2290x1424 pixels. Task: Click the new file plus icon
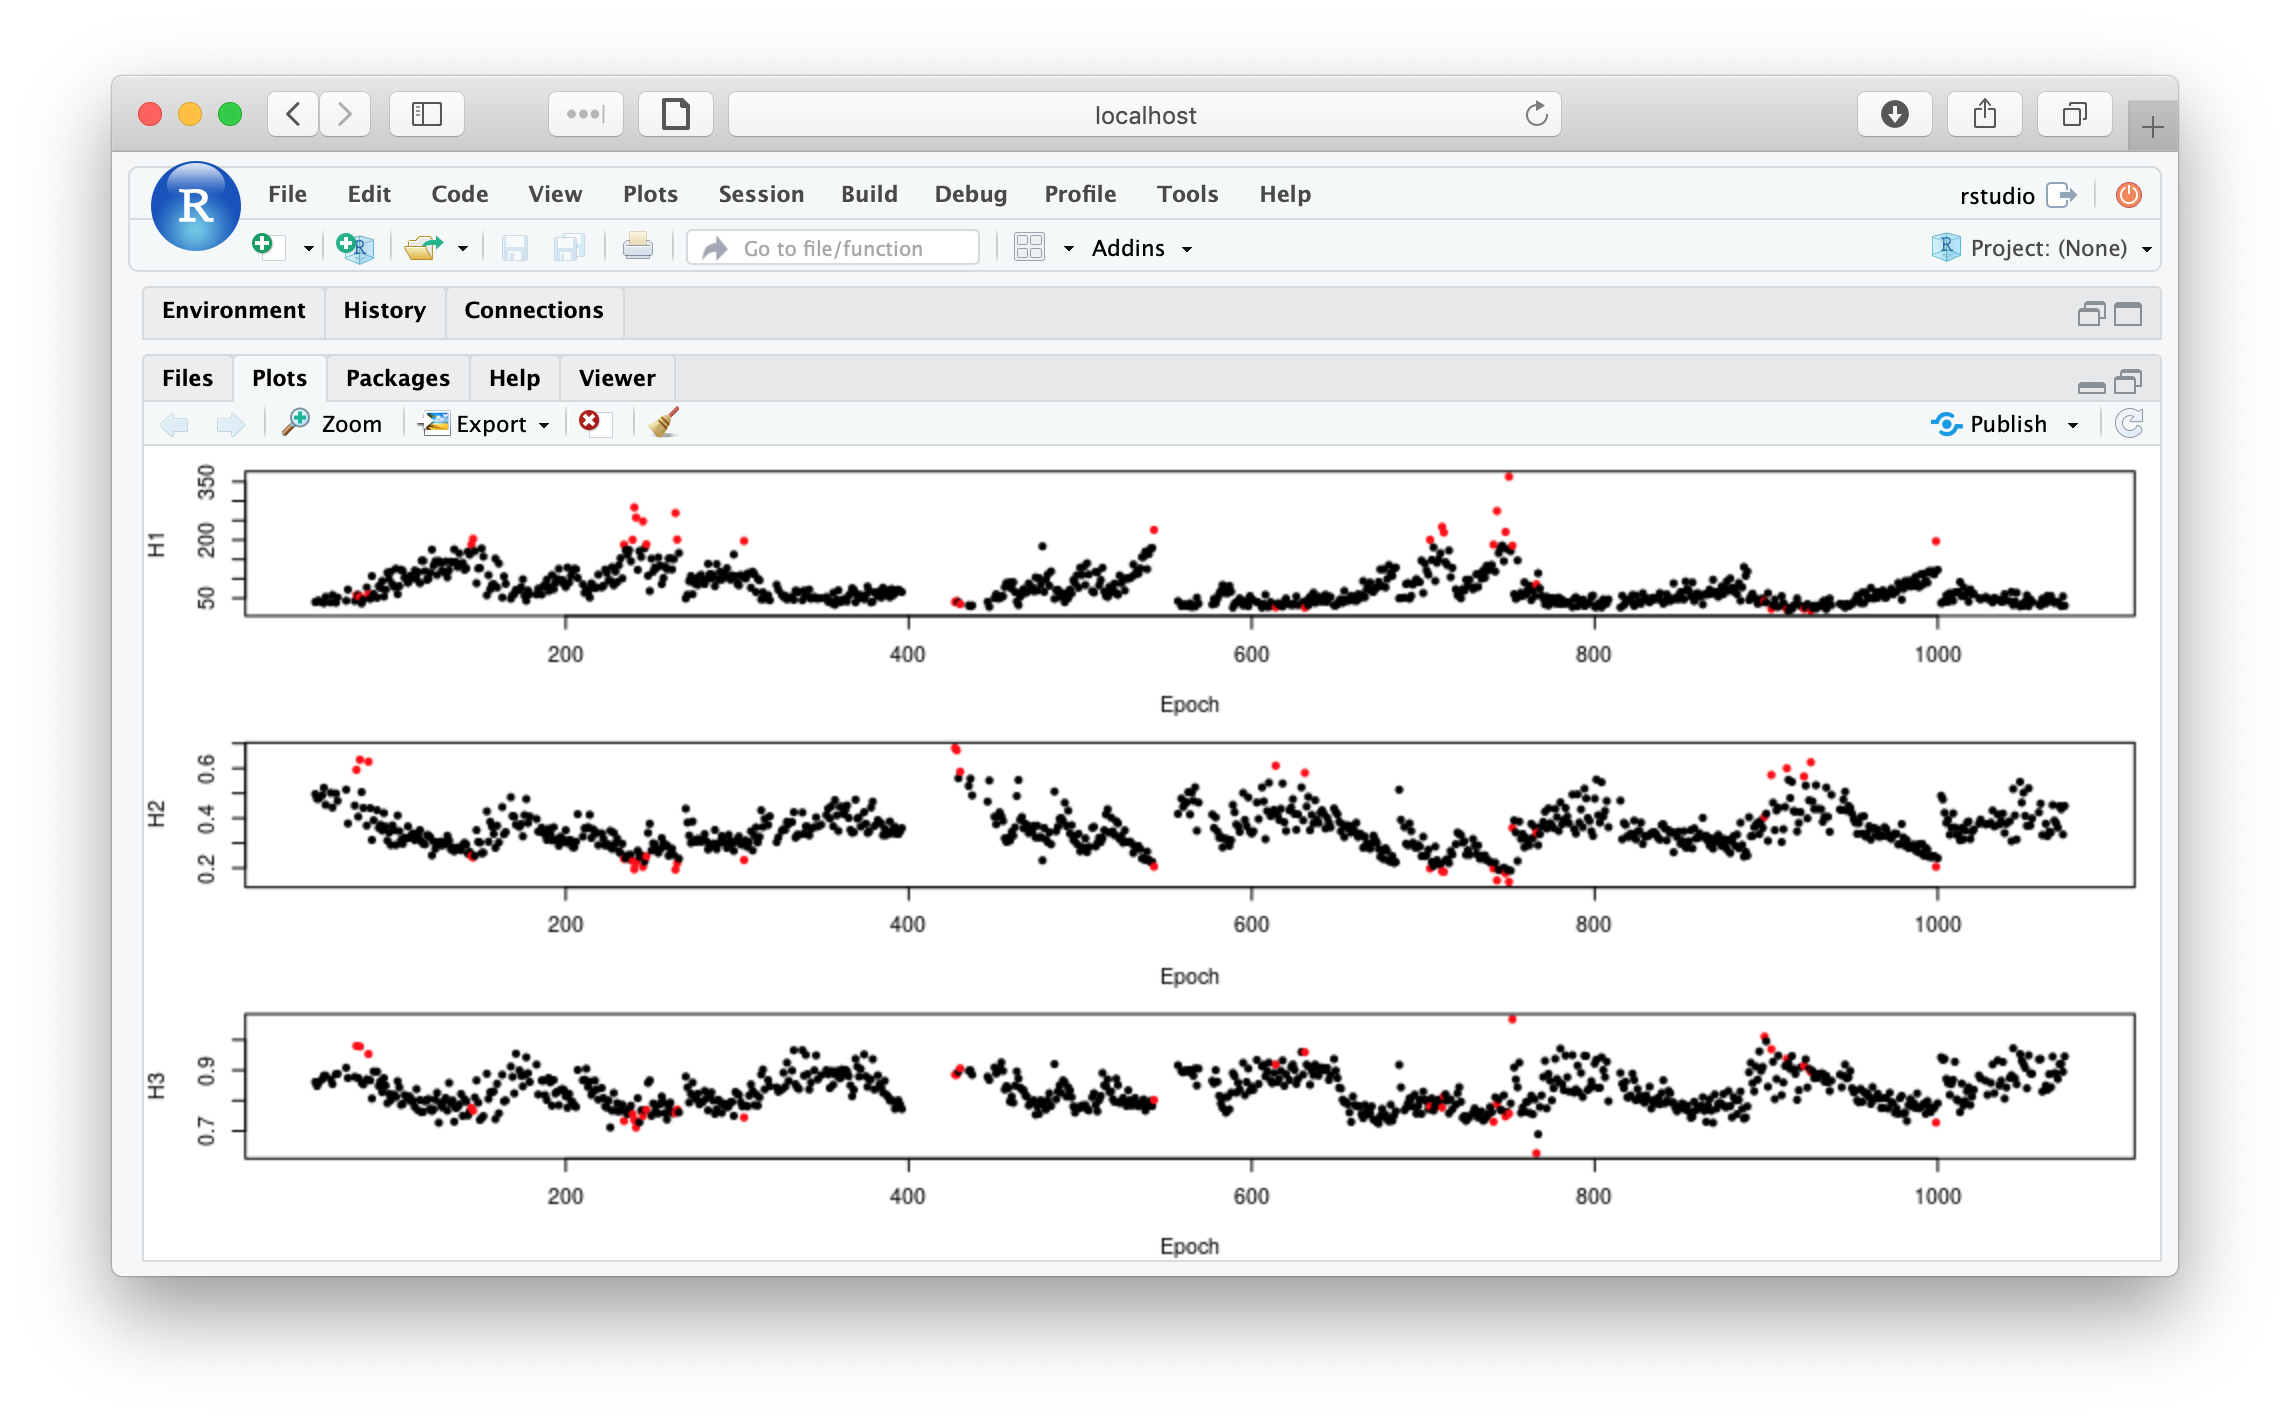[x=266, y=247]
